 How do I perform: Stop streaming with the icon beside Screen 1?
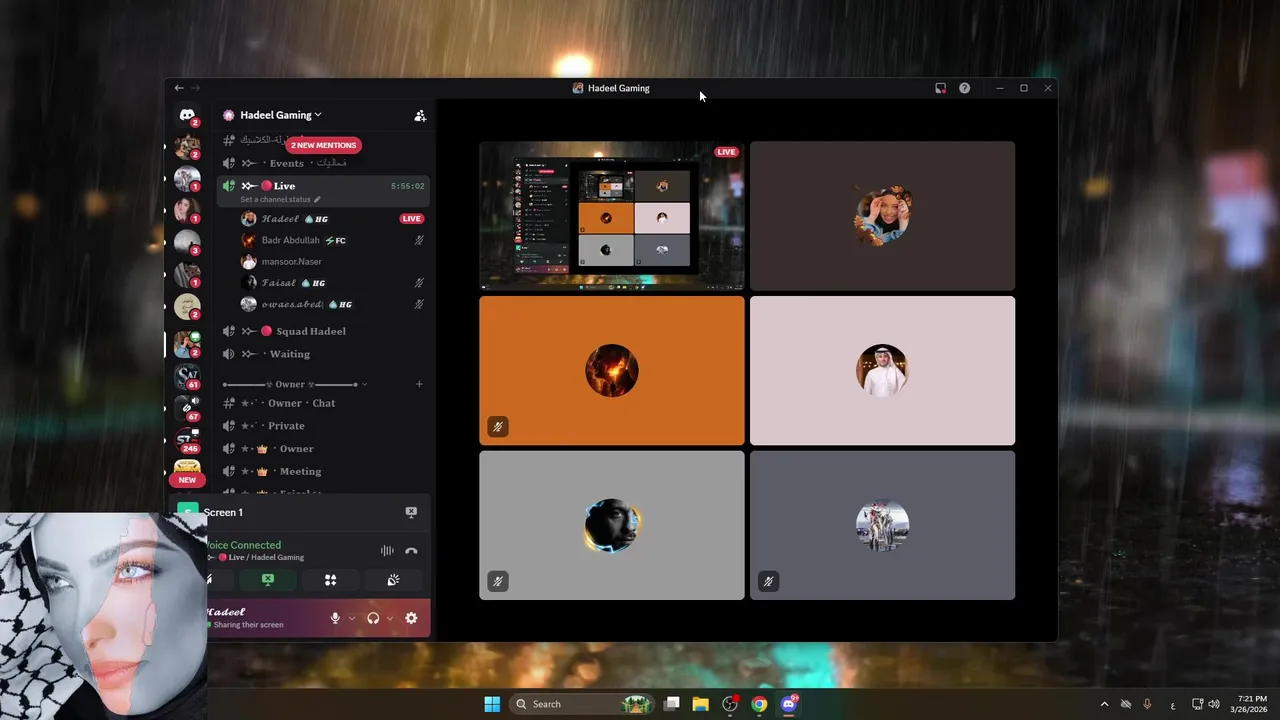coord(411,512)
